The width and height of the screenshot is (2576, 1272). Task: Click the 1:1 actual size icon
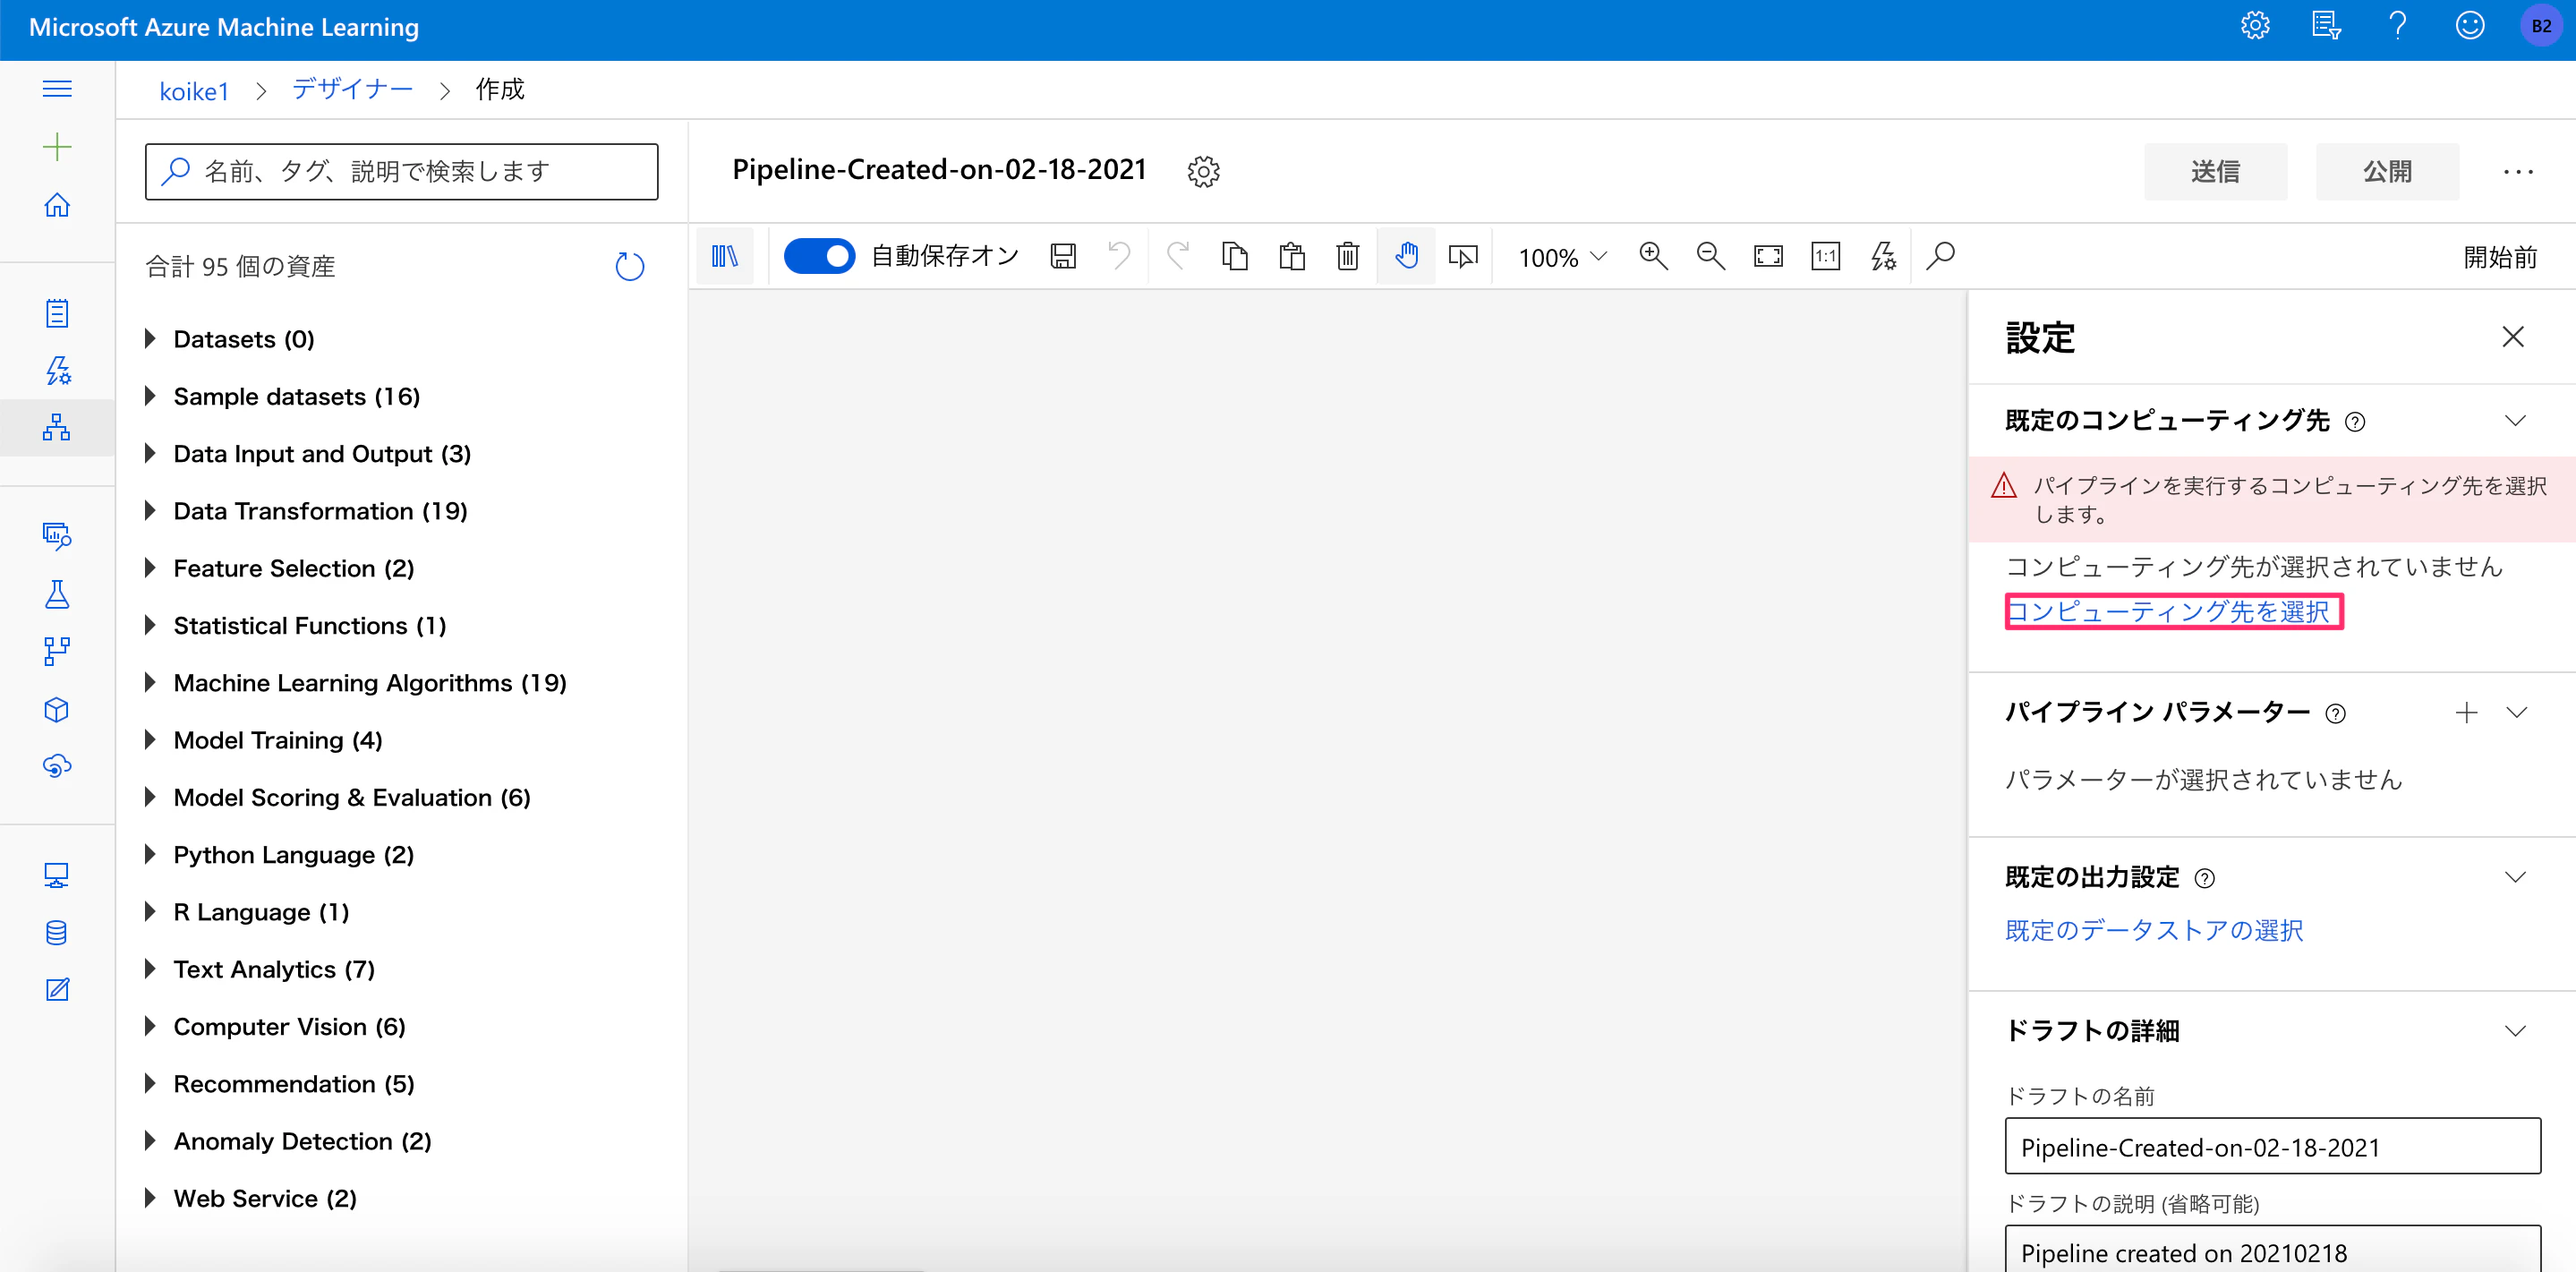coord(1826,256)
